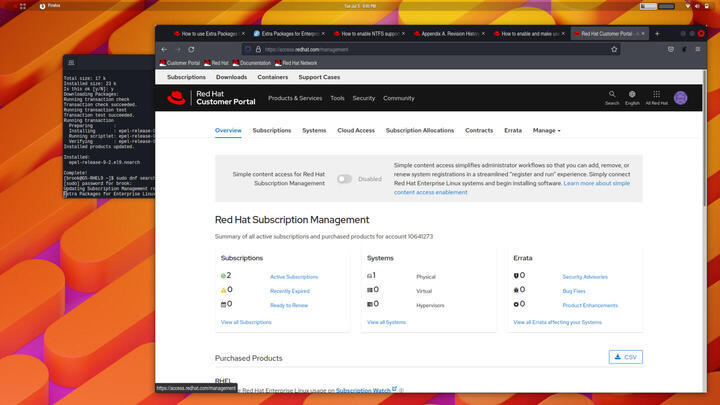The width and height of the screenshot is (720, 405).
Task: Change language via English globe icon
Action: [x=632, y=97]
